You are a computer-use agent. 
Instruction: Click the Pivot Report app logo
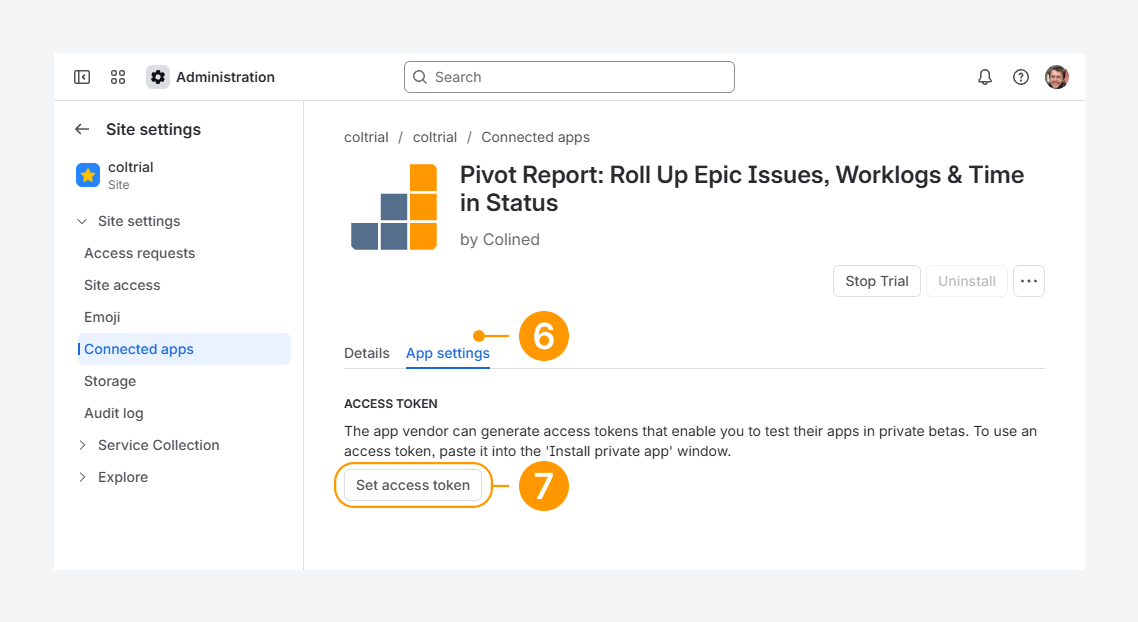point(394,207)
